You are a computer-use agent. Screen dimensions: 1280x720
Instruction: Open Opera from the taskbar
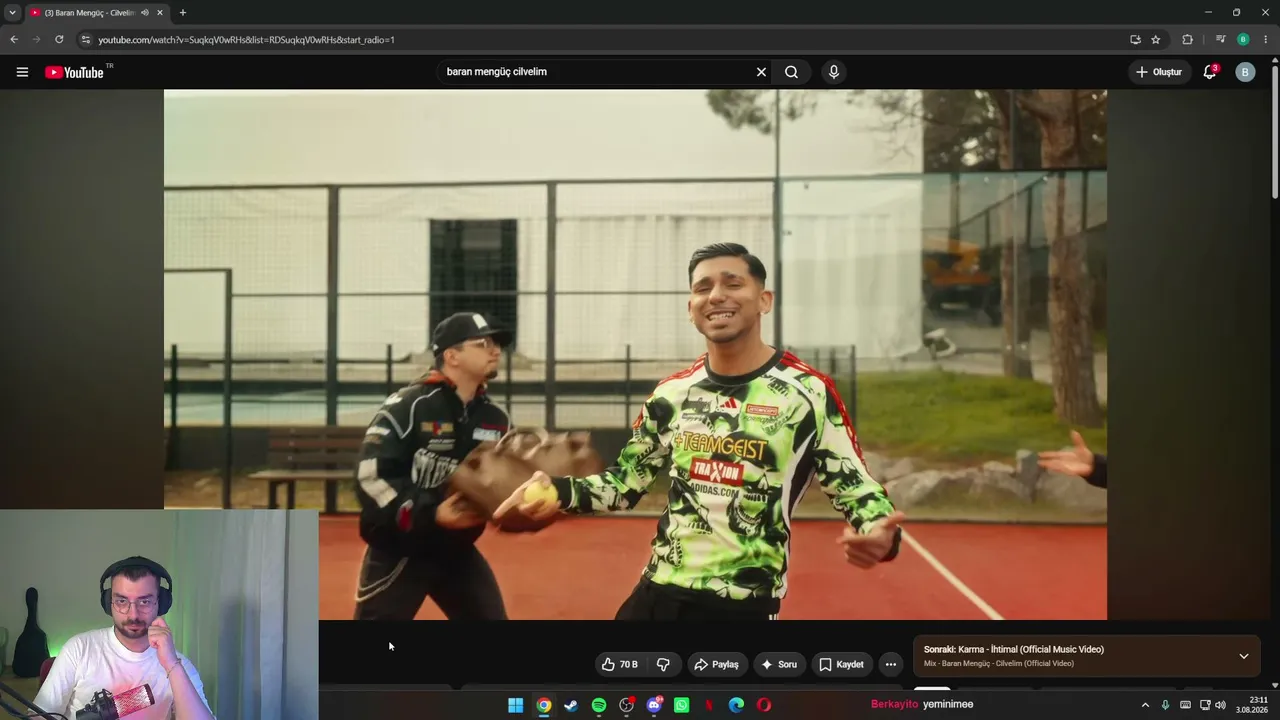(764, 705)
